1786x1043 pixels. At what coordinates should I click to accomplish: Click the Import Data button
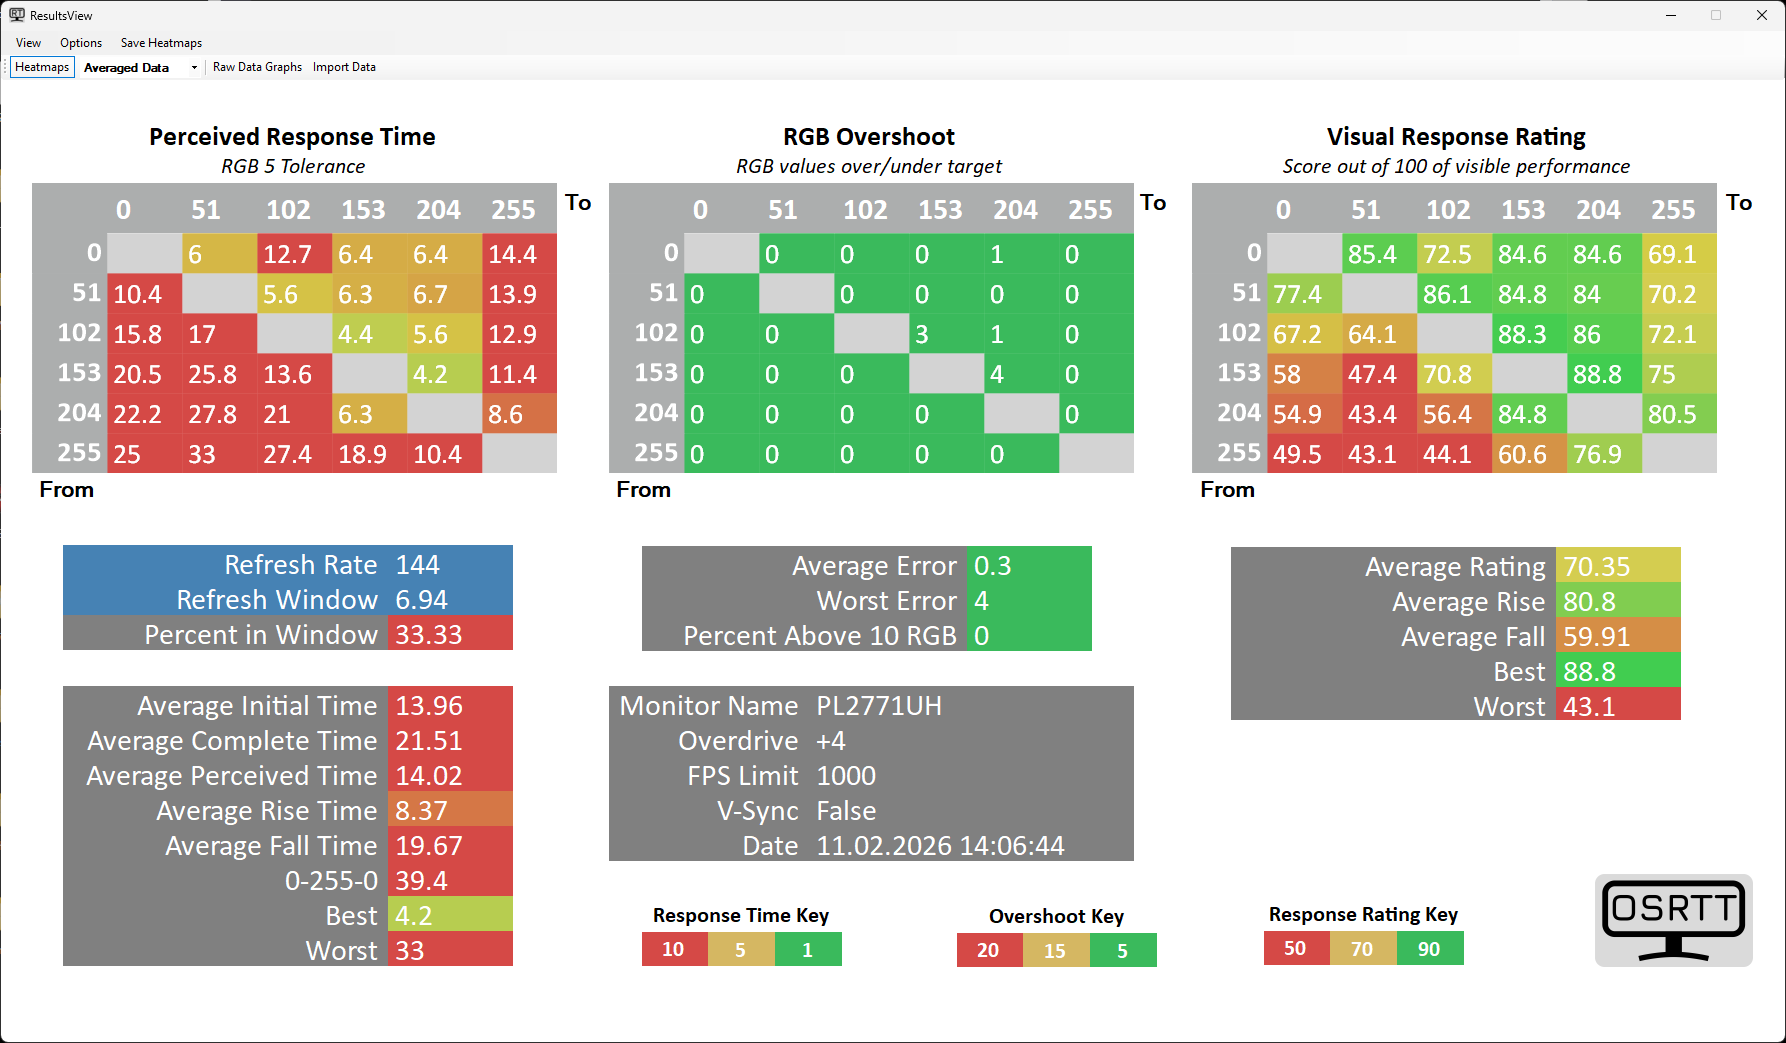click(x=344, y=67)
